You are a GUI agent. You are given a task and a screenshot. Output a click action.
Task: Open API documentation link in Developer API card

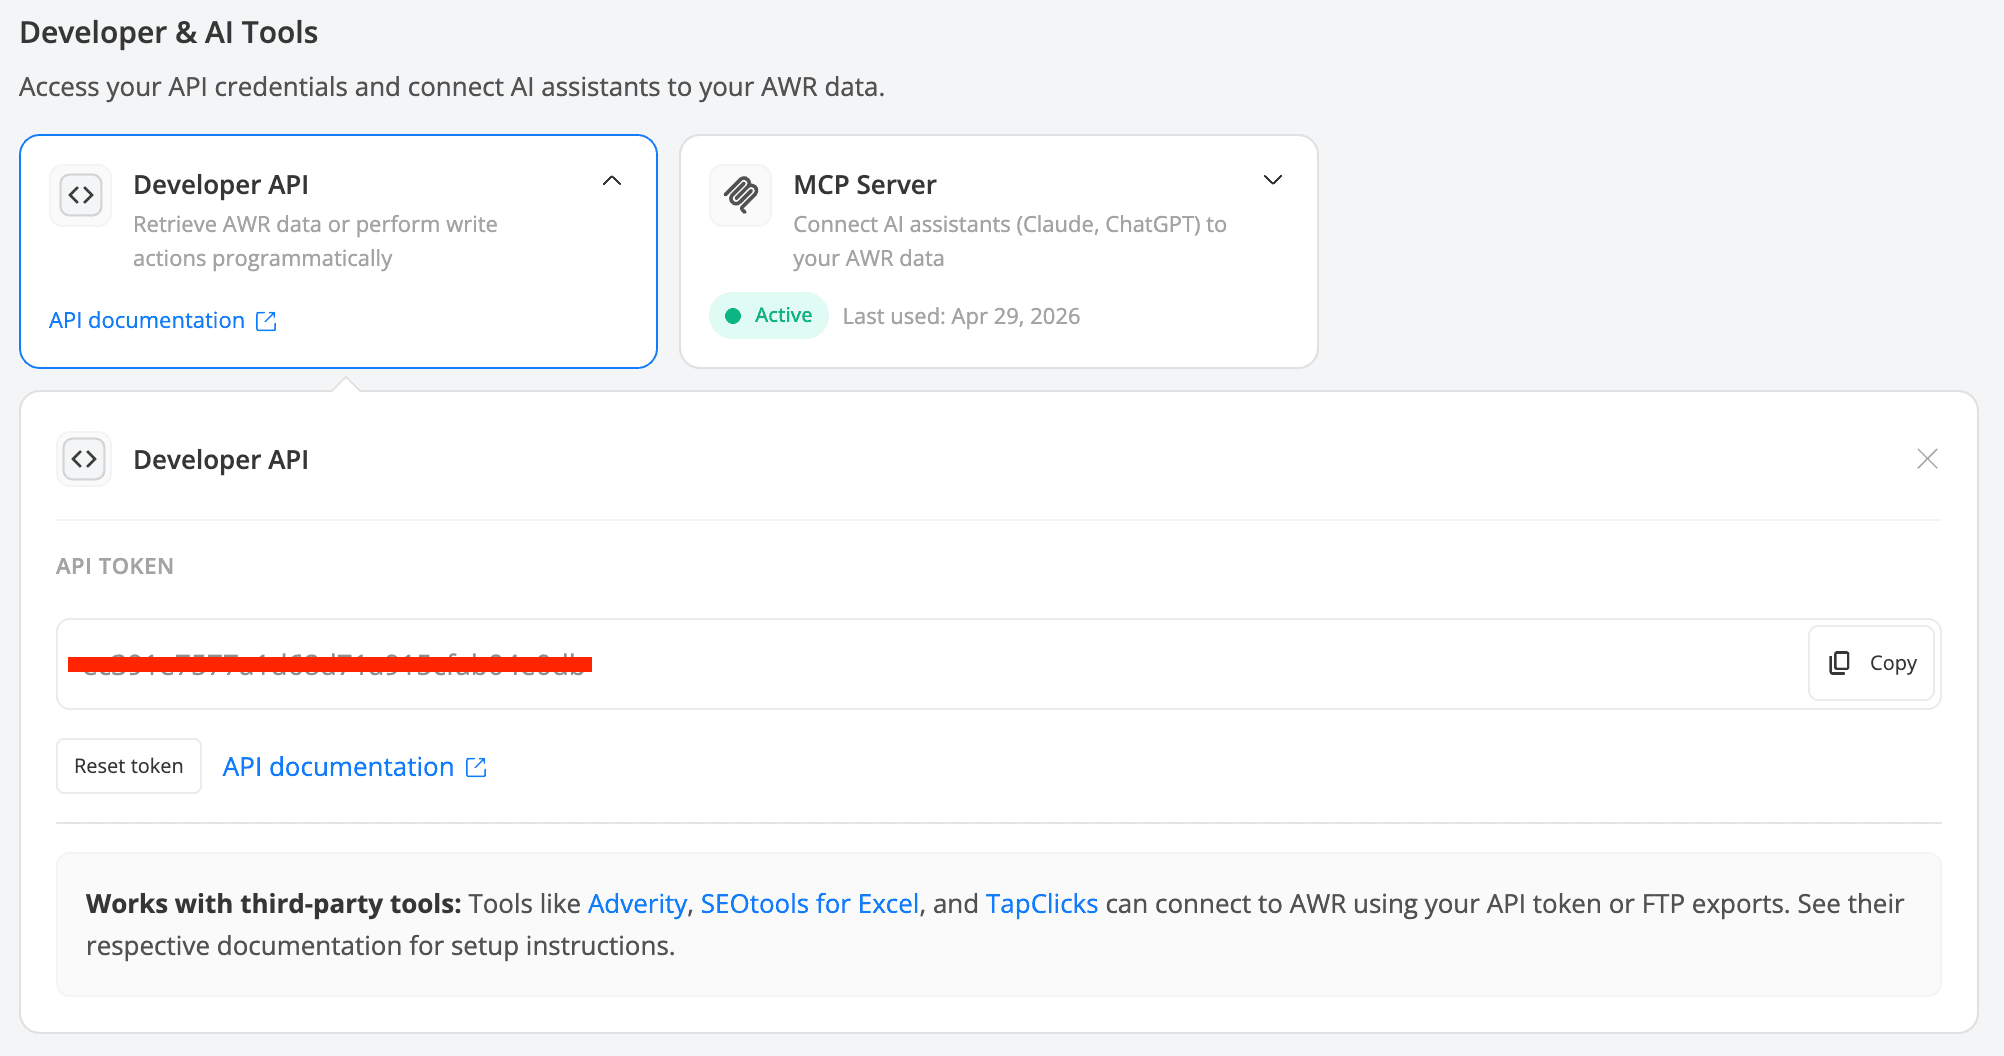(x=147, y=320)
